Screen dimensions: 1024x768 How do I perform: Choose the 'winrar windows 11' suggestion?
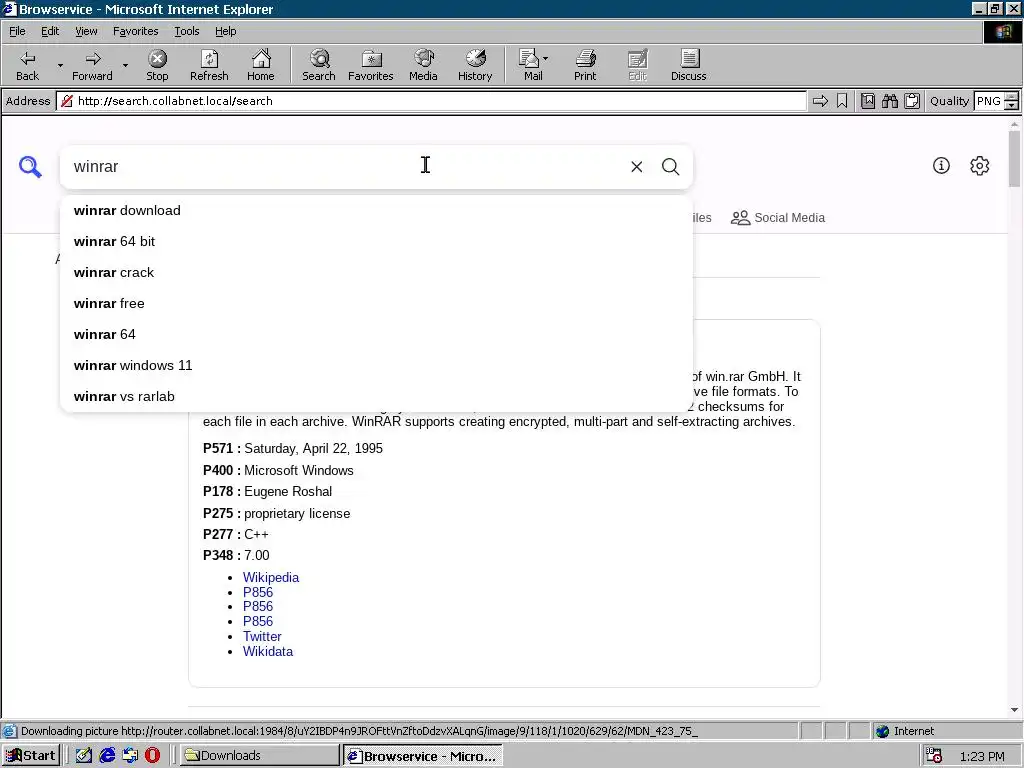tap(376, 365)
